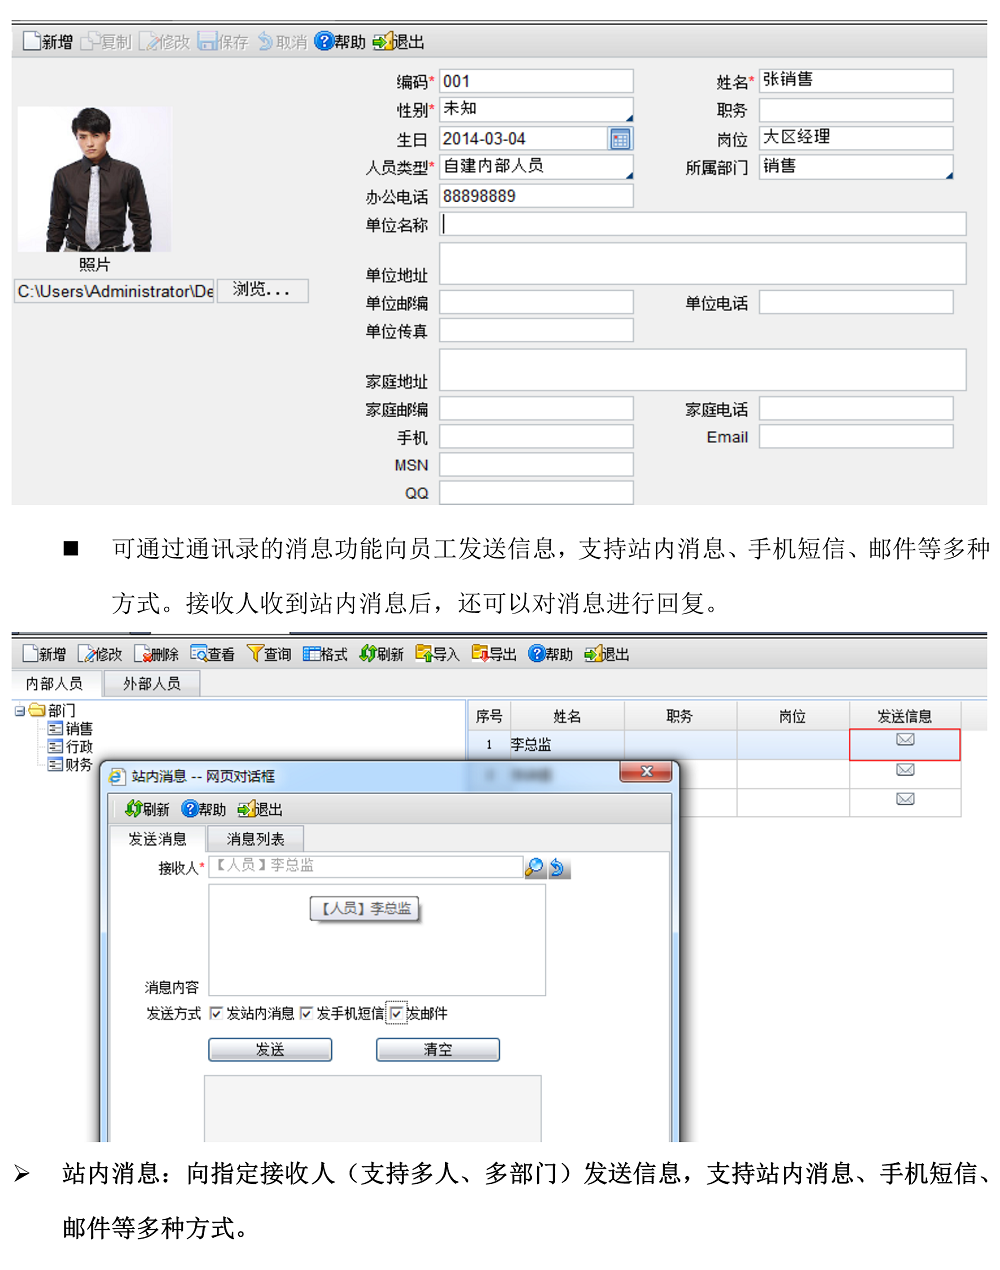Click the 单位名称 input field
This screenshot has height=1270, width=1000.
(702, 224)
